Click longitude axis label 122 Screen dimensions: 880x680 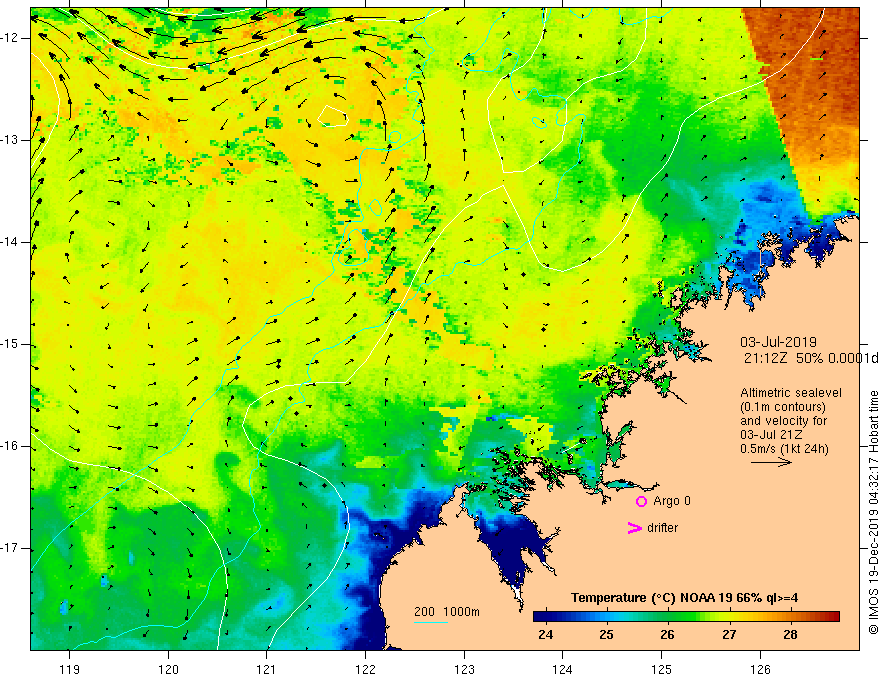click(365, 669)
